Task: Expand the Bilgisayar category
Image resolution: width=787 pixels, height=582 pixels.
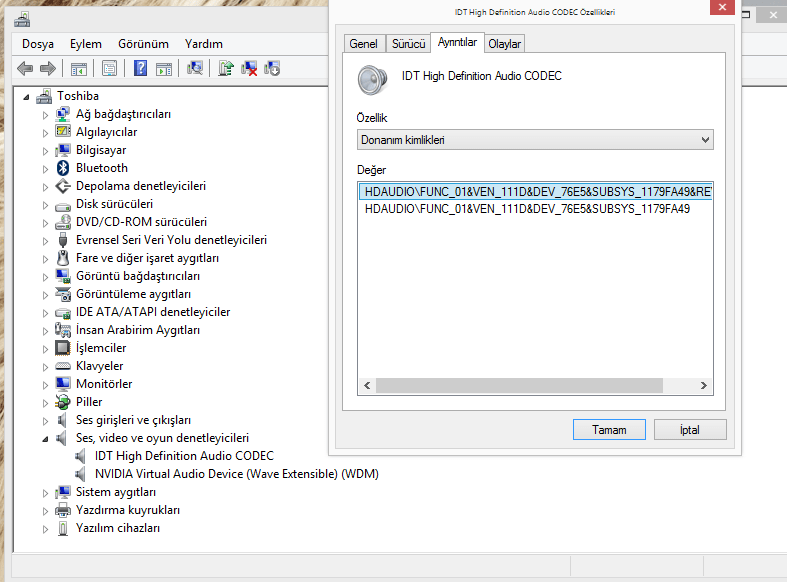Action: 45,151
